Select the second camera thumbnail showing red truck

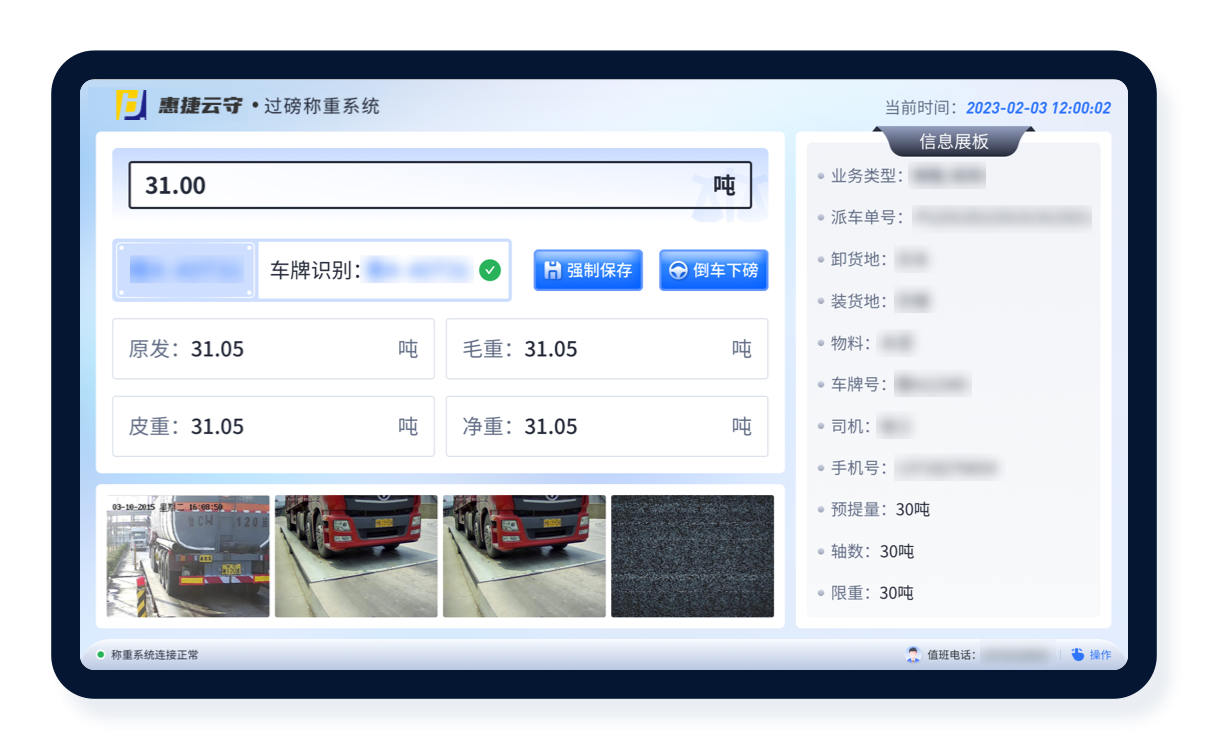click(x=356, y=556)
